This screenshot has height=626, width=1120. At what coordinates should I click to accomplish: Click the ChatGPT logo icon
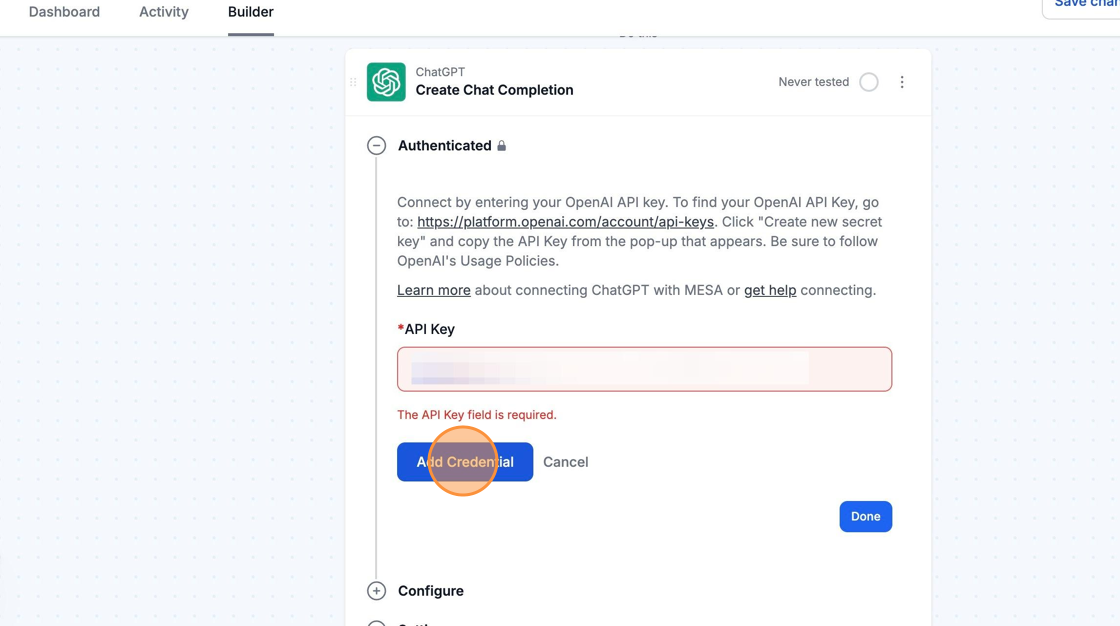[386, 82]
